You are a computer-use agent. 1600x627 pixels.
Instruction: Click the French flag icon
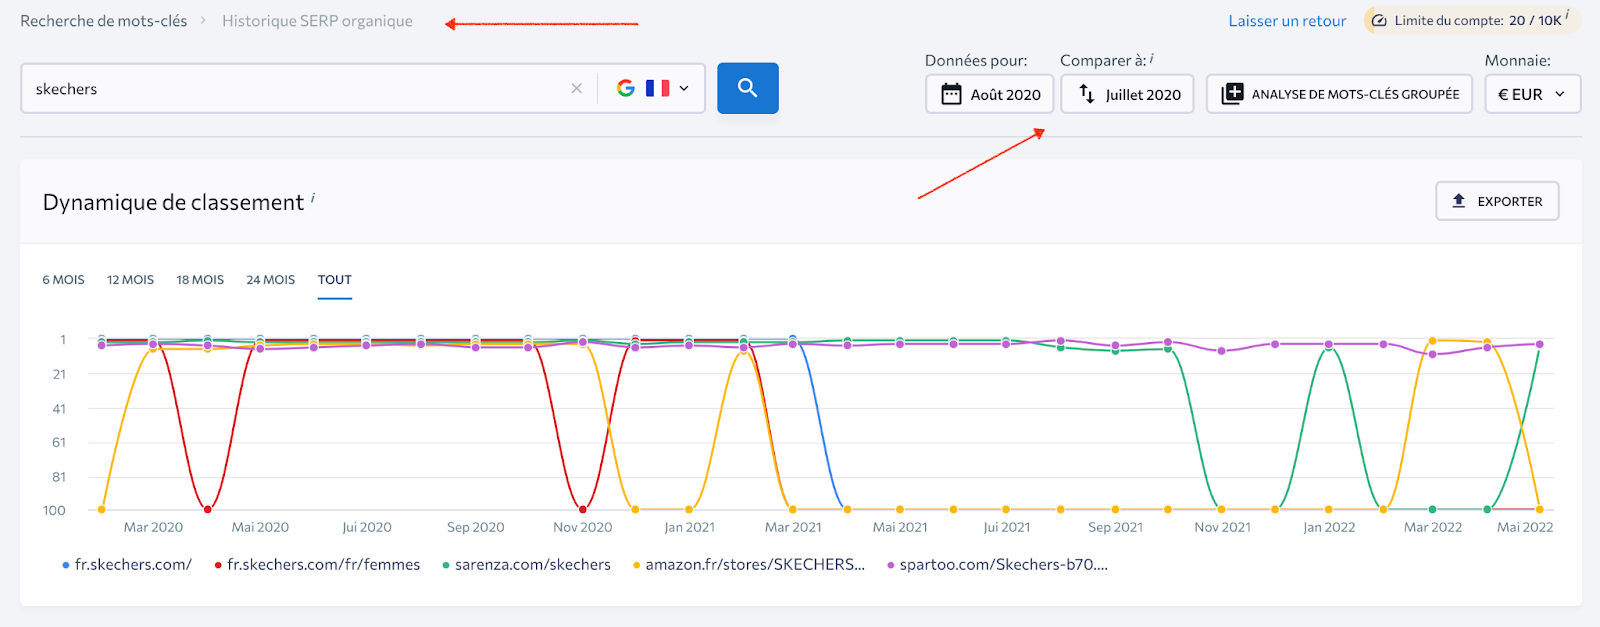[x=657, y=88]
